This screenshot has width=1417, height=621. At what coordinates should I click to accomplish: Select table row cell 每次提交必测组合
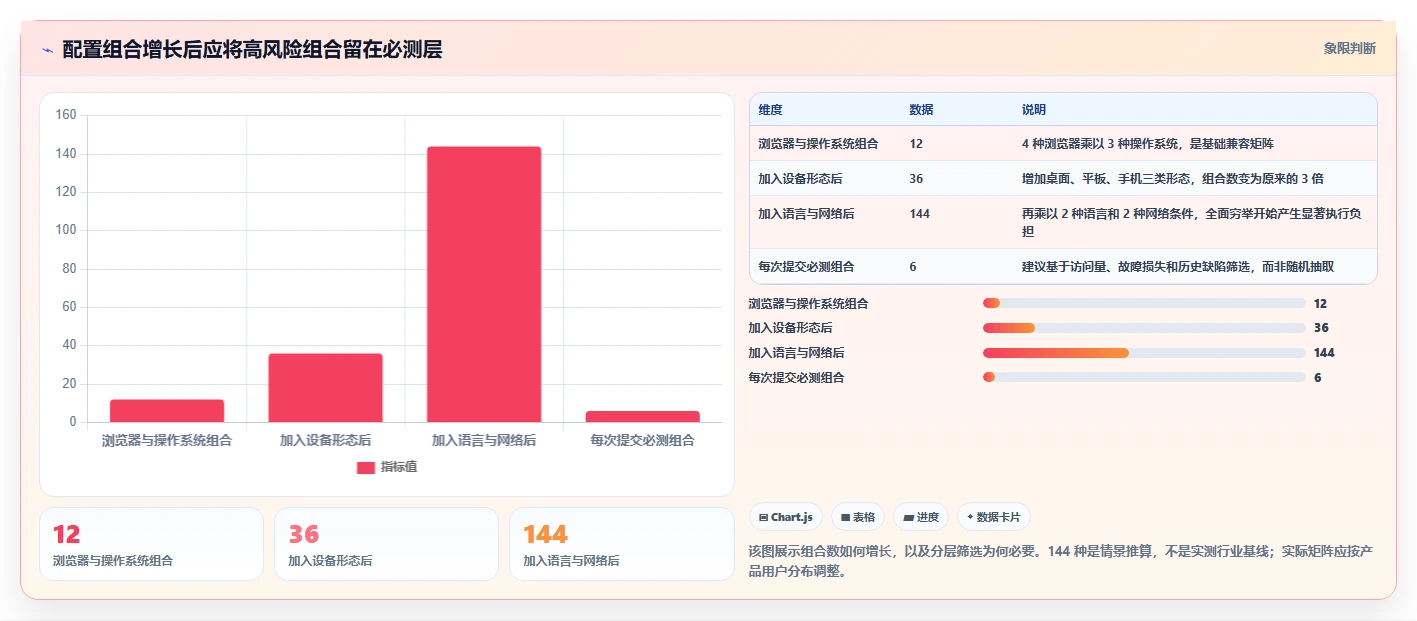806,267
